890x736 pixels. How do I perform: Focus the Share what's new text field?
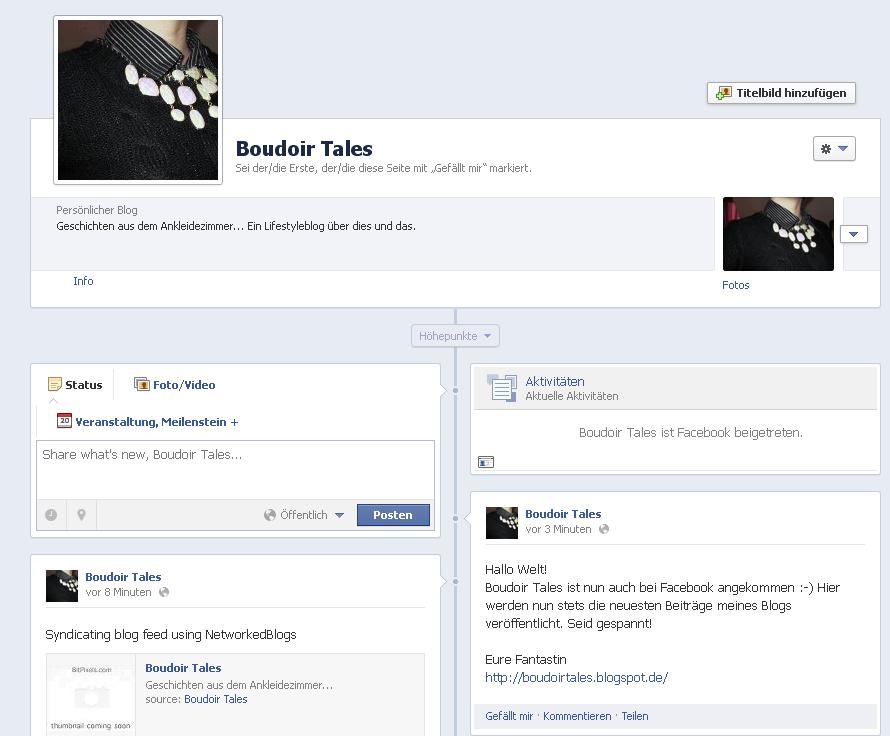coord(236,470)
